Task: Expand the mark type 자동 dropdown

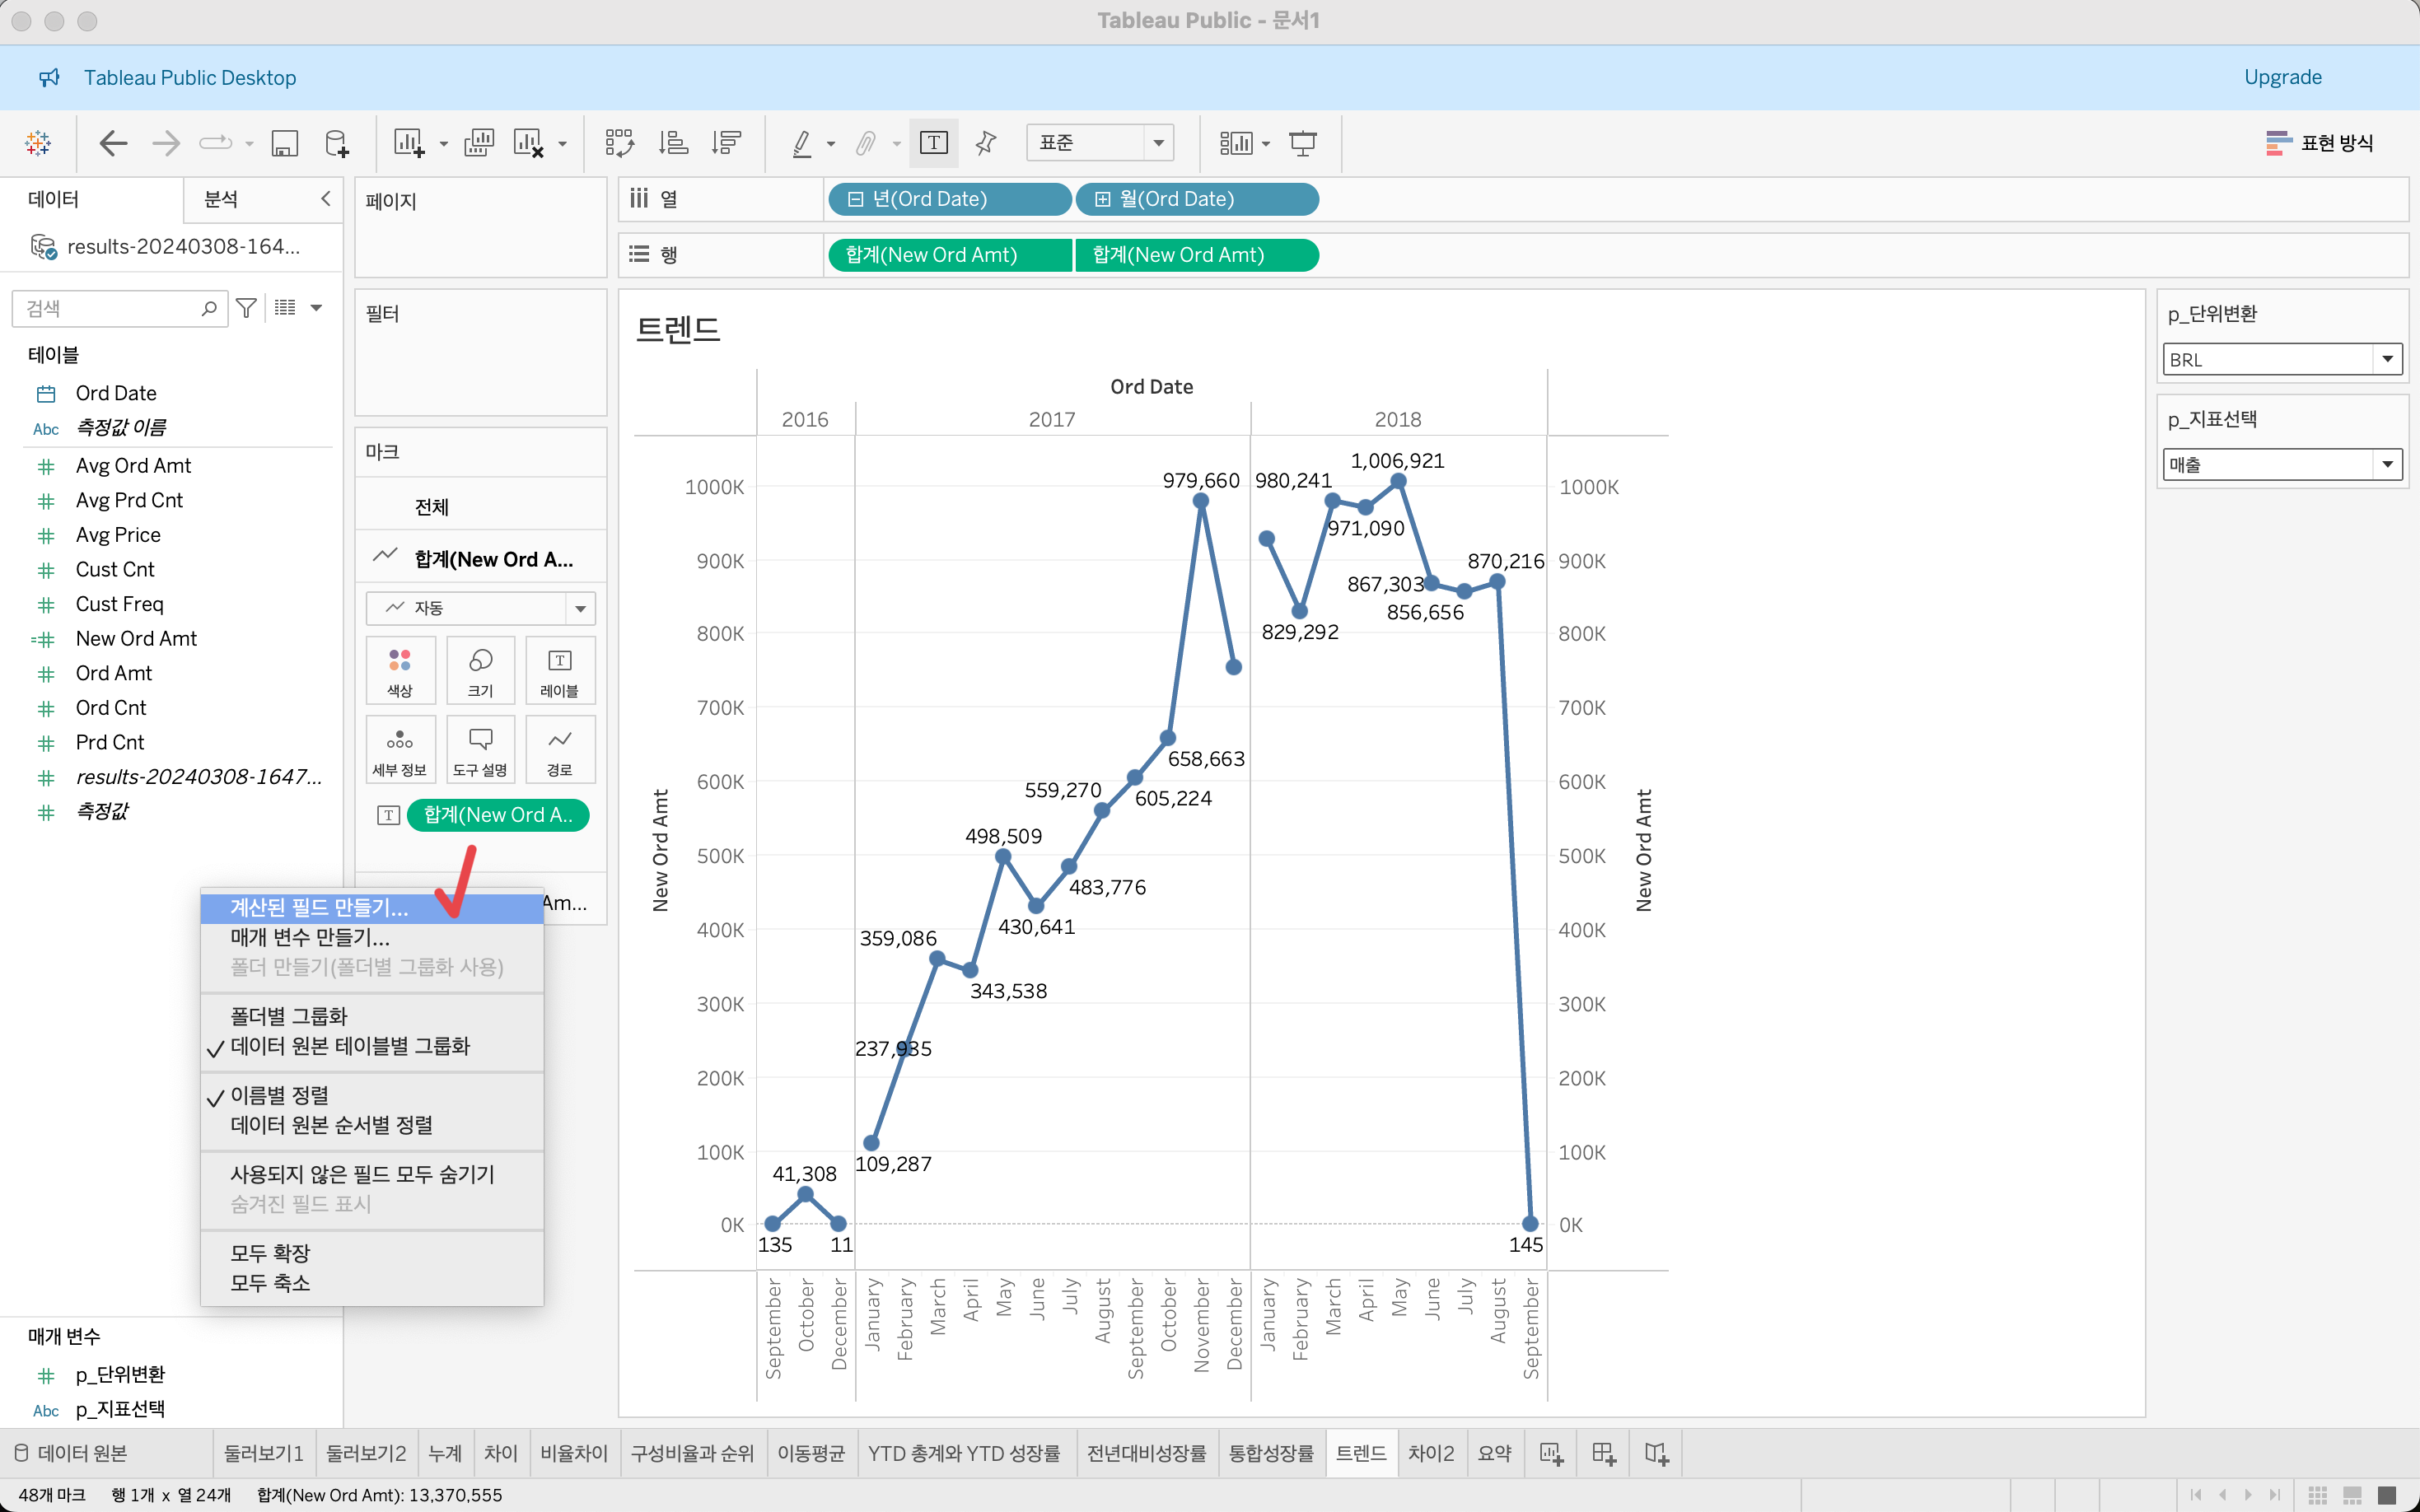Action: [580, 608]
